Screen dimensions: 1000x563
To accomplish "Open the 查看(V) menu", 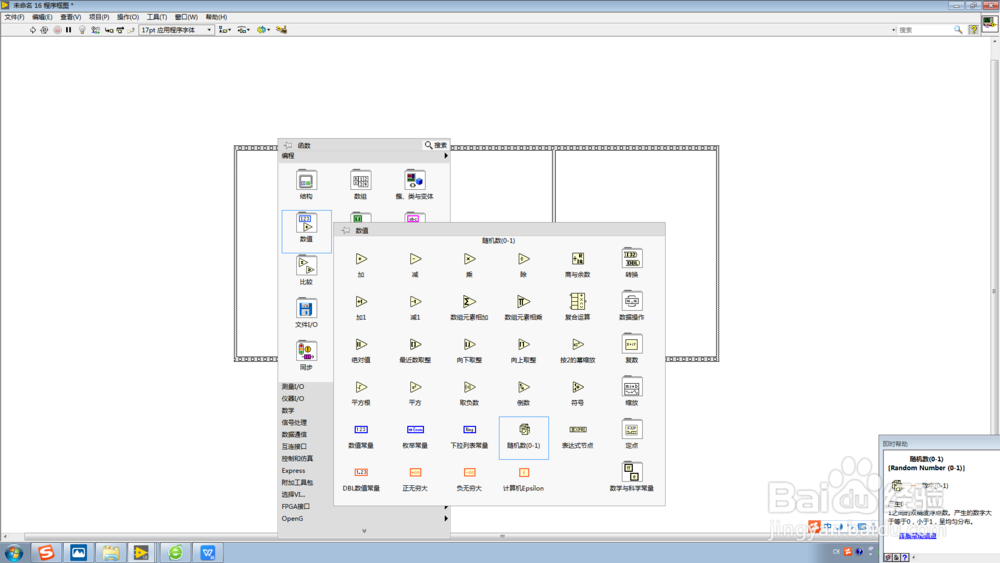I will (70, 17).
